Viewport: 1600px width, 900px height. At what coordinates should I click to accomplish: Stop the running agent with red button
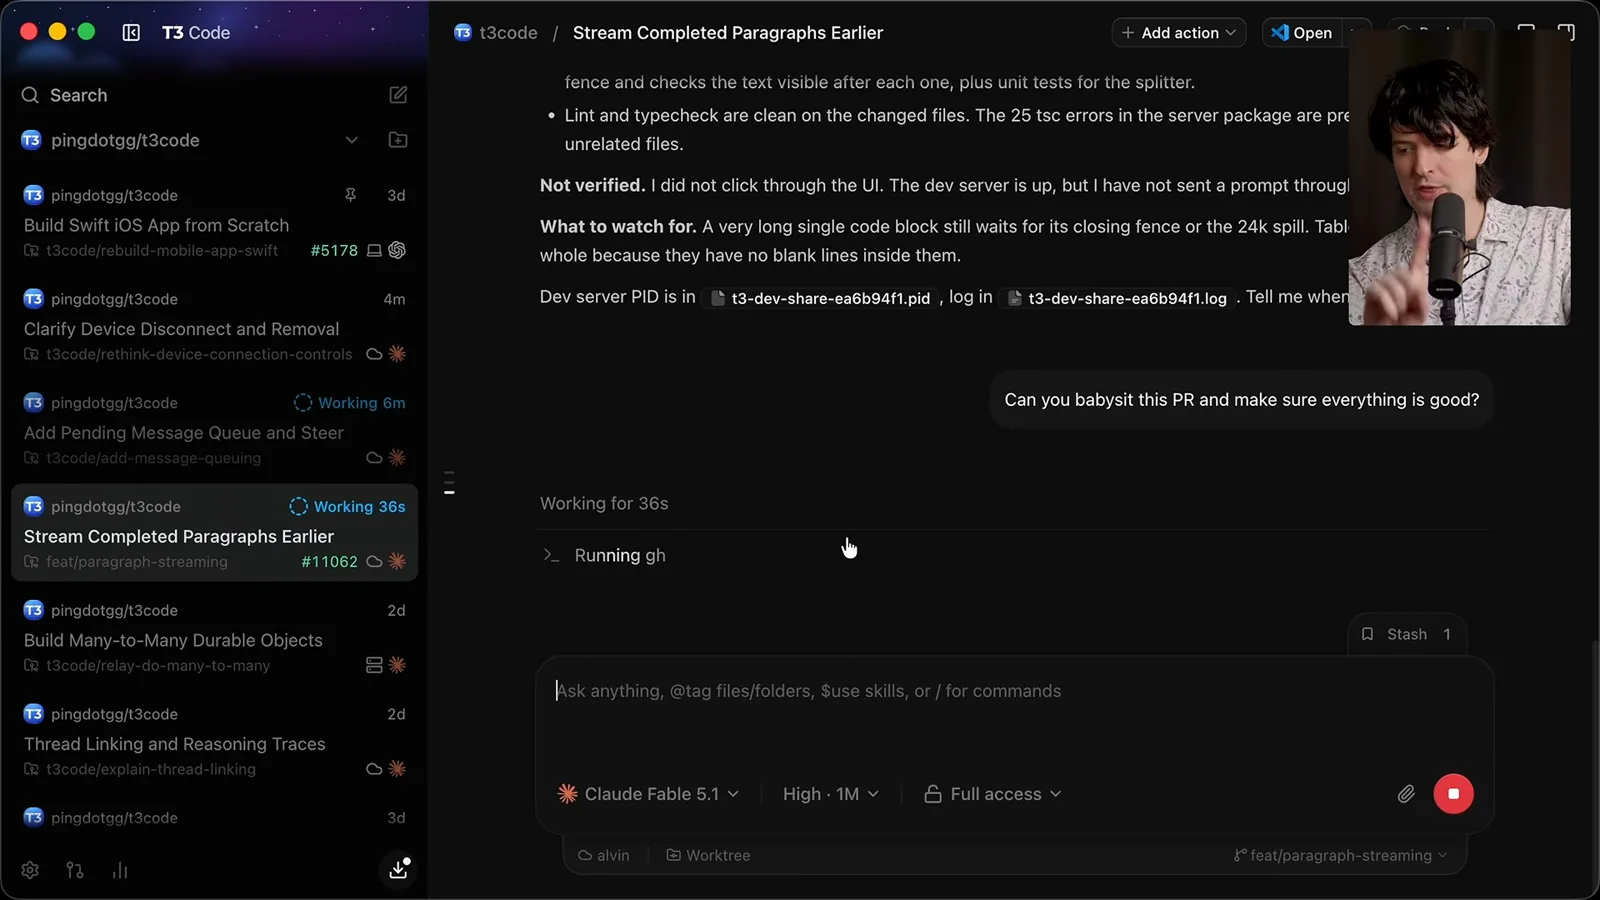[x=1453, y=794]
